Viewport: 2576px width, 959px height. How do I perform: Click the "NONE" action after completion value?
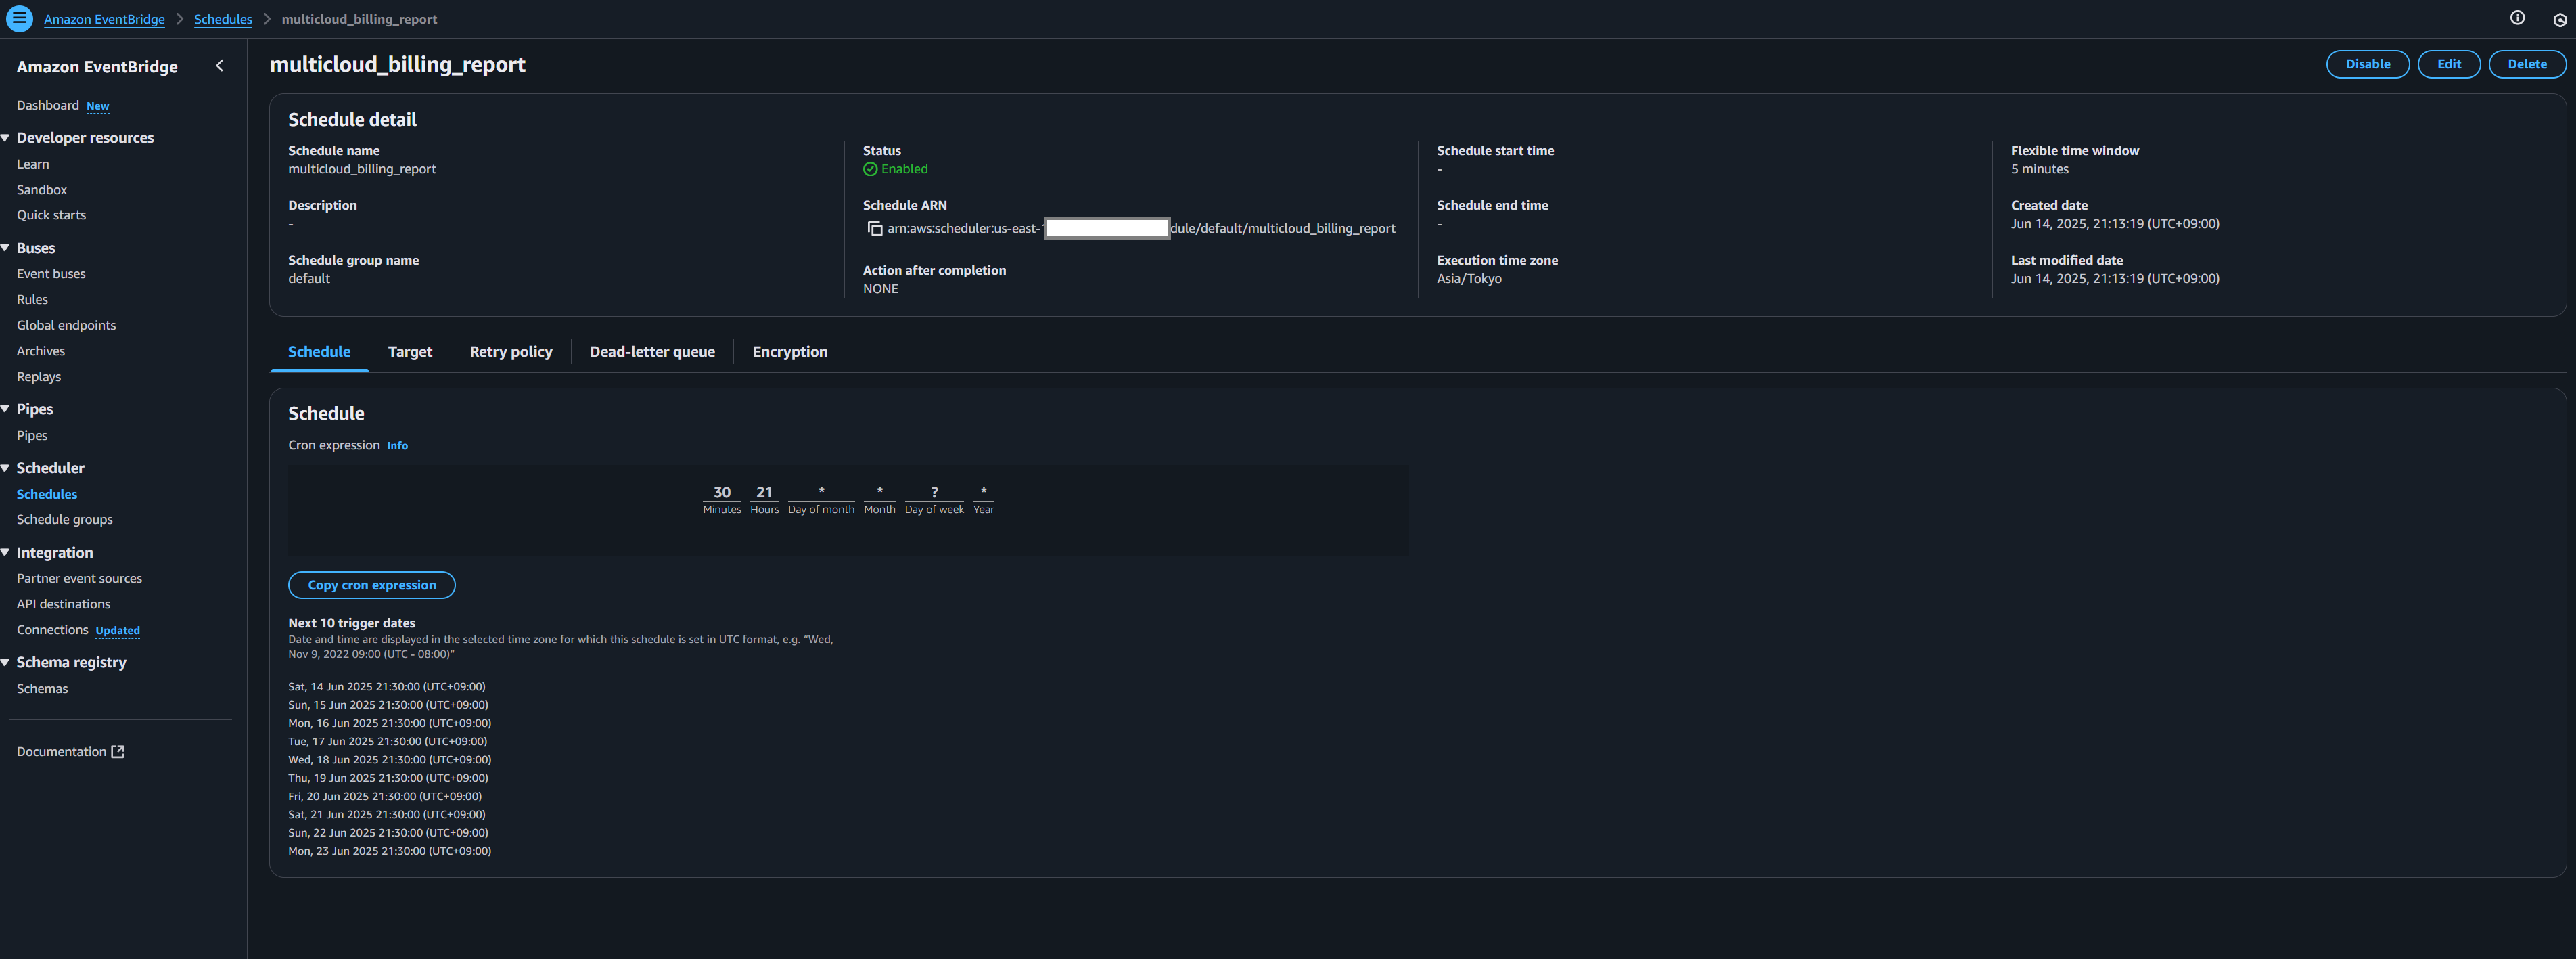[x=880, y=289]
